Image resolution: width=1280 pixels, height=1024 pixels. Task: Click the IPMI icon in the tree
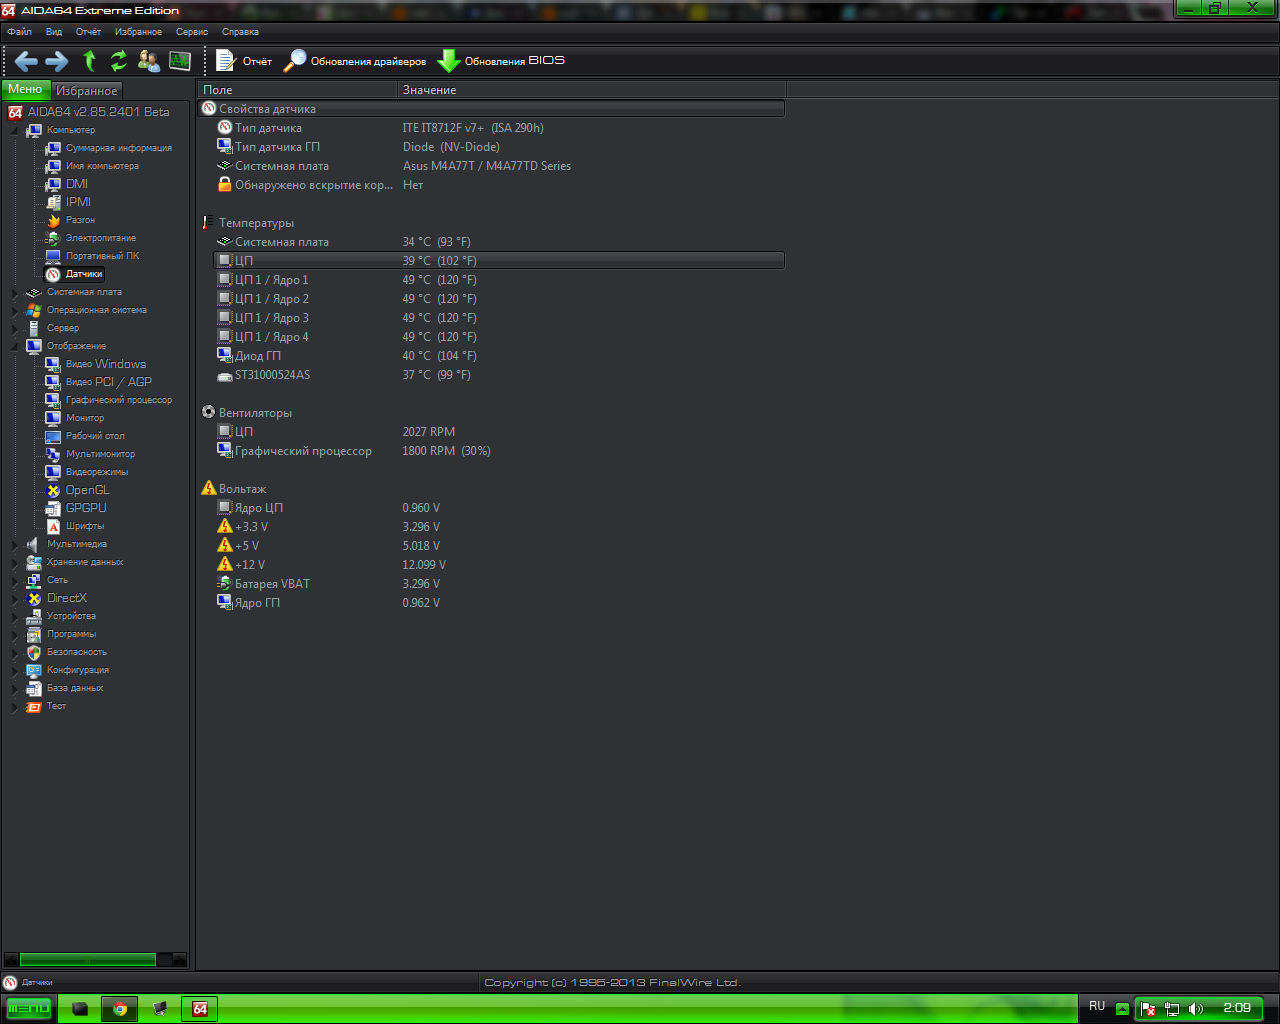[x=53, y=202]
